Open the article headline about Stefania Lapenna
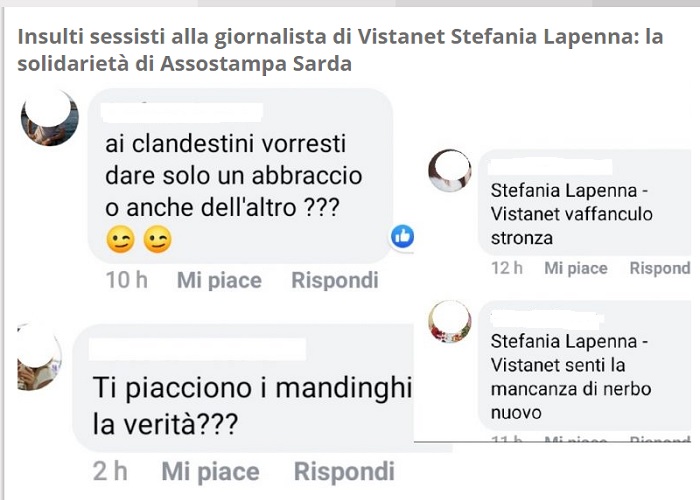The width and height of the screenshot is (700, 500). pyautogui.click(x=340, y=50)
